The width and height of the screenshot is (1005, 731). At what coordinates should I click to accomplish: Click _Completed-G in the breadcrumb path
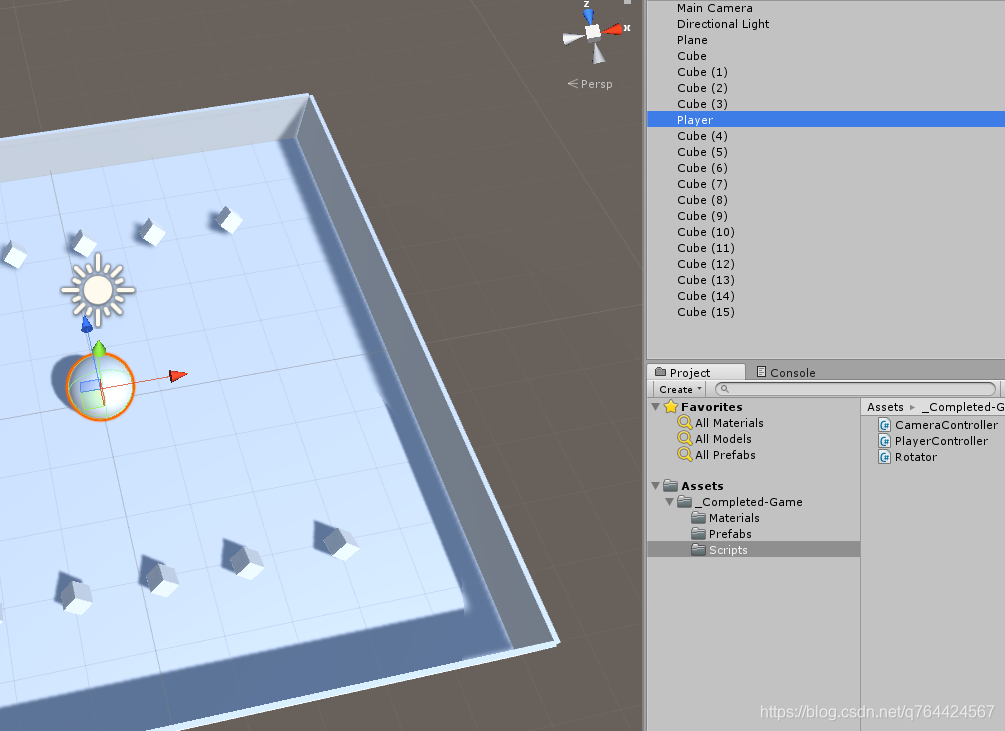click(x=963, y=407)
